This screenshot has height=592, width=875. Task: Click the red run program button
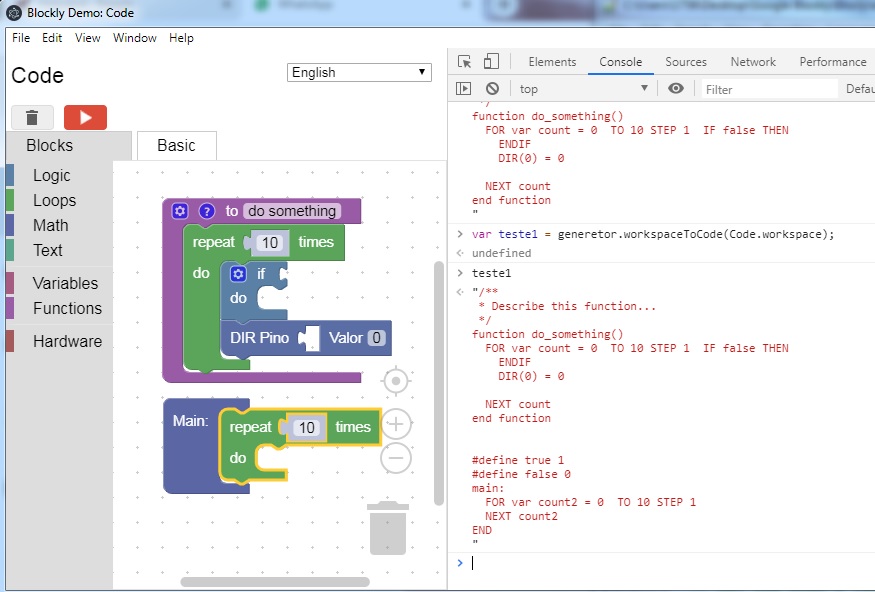click(85, 117)
